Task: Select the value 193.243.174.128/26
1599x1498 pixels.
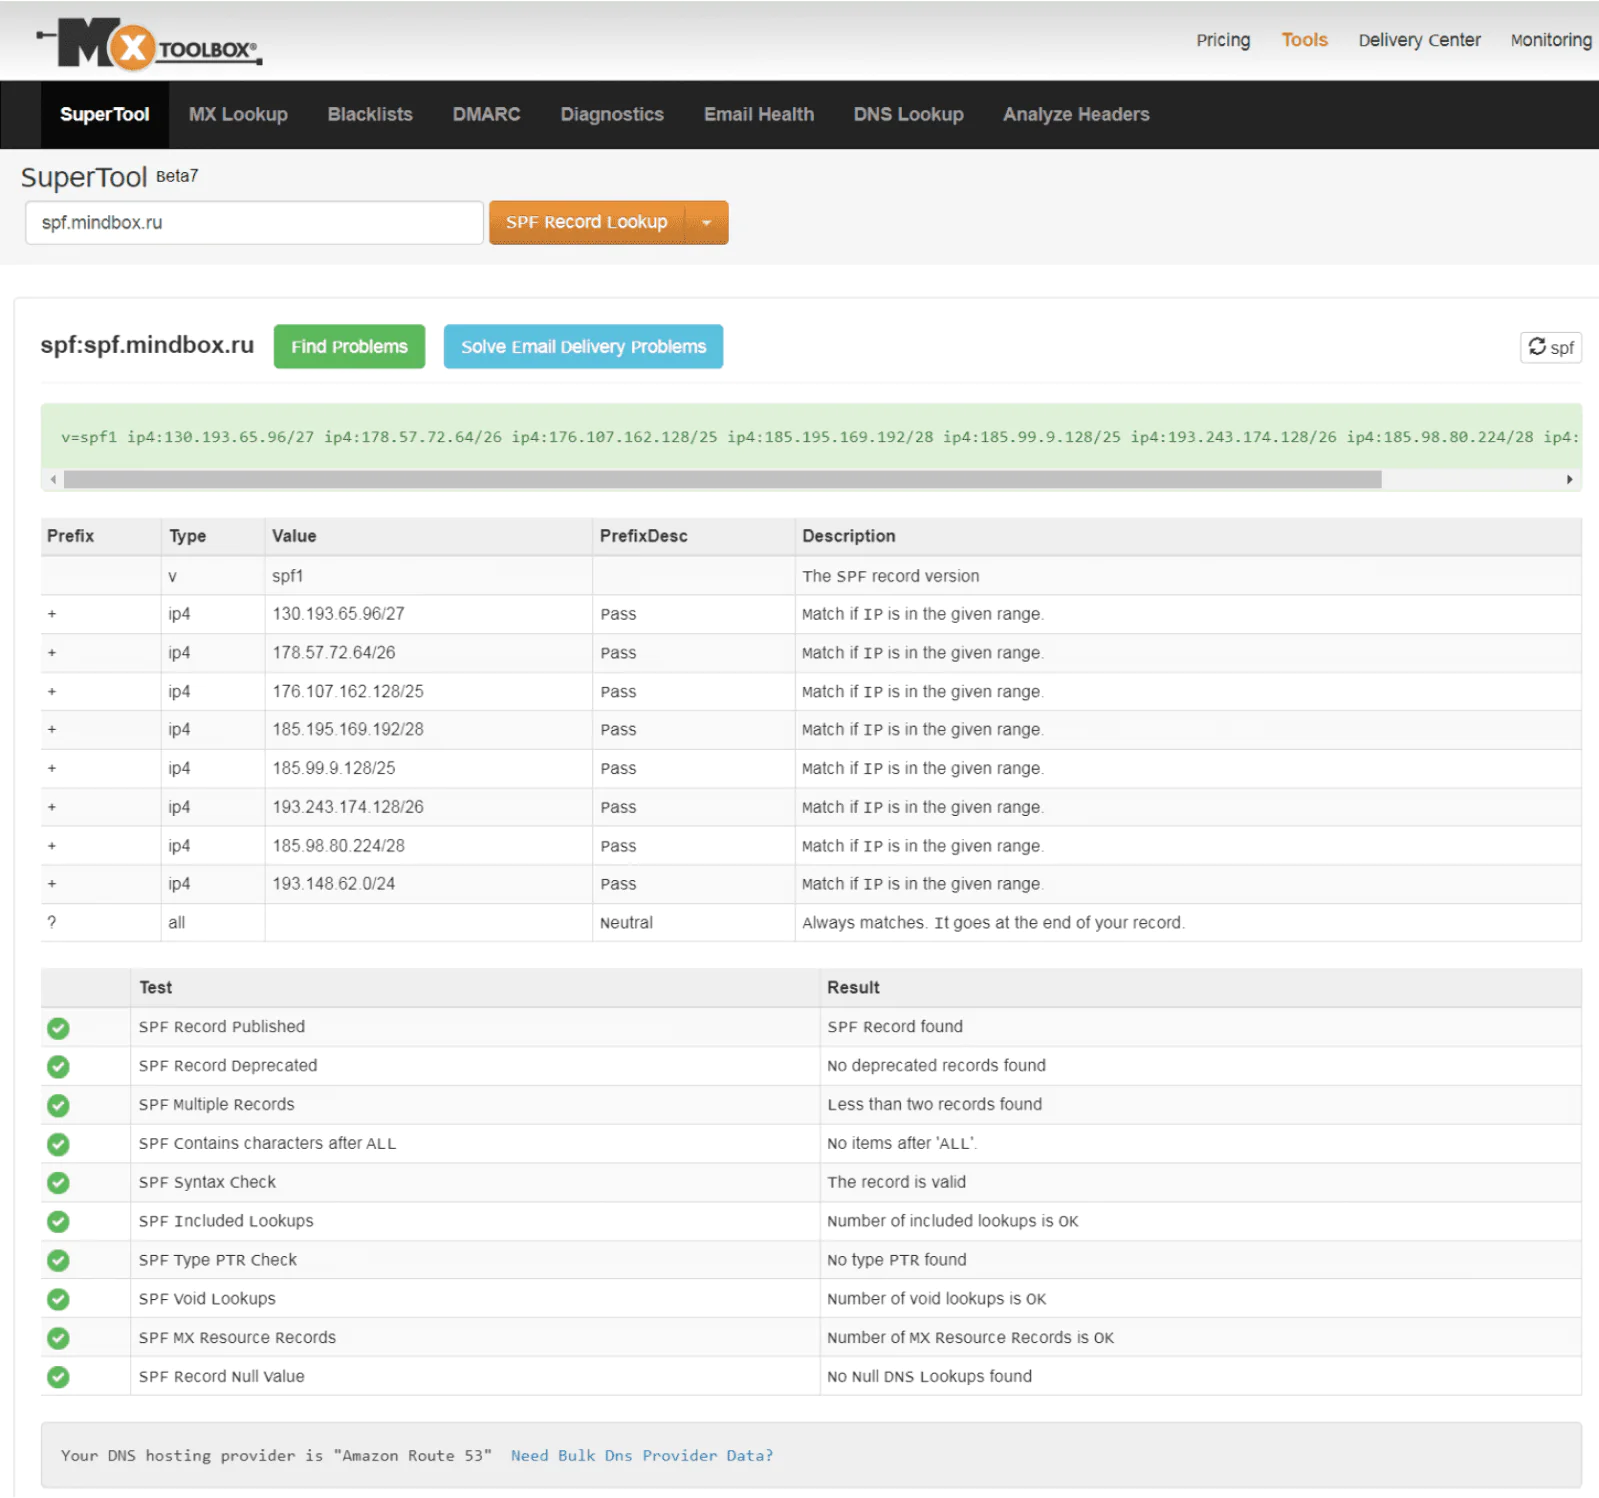Action: [x=348, y=807]
